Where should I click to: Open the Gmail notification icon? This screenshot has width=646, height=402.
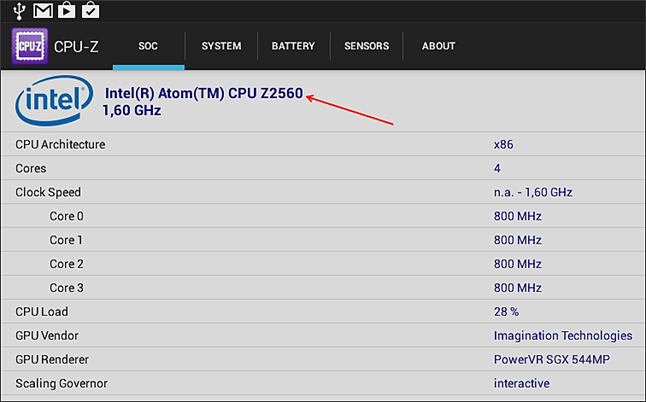pyautogui.click(x=43, y=11)
